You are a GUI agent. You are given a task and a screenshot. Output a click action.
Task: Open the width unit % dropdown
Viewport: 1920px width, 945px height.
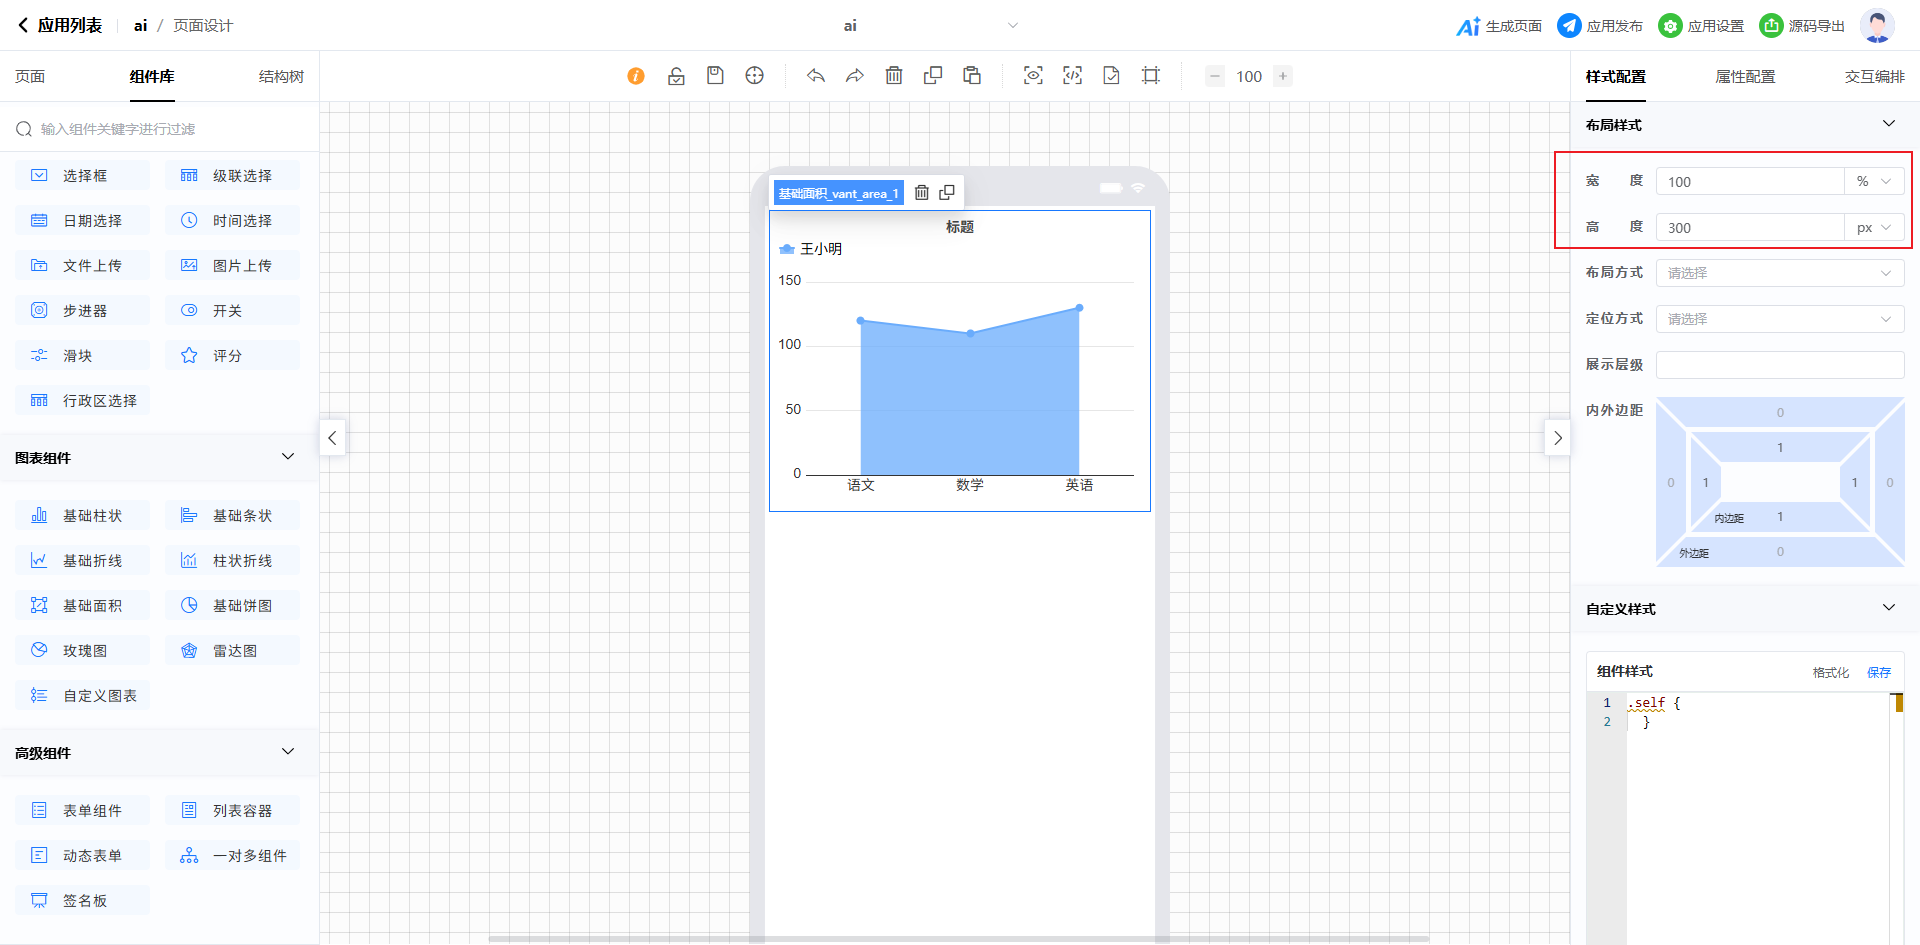(1873, 182)
